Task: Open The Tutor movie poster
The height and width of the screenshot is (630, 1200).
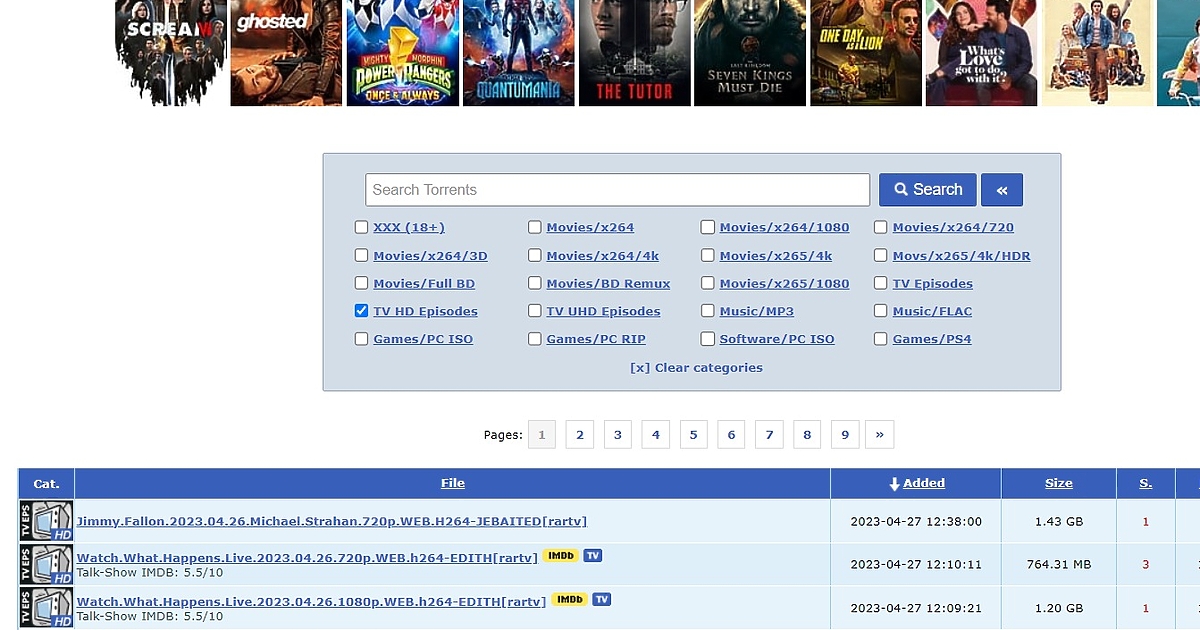Action: click(x=634, y=52)
